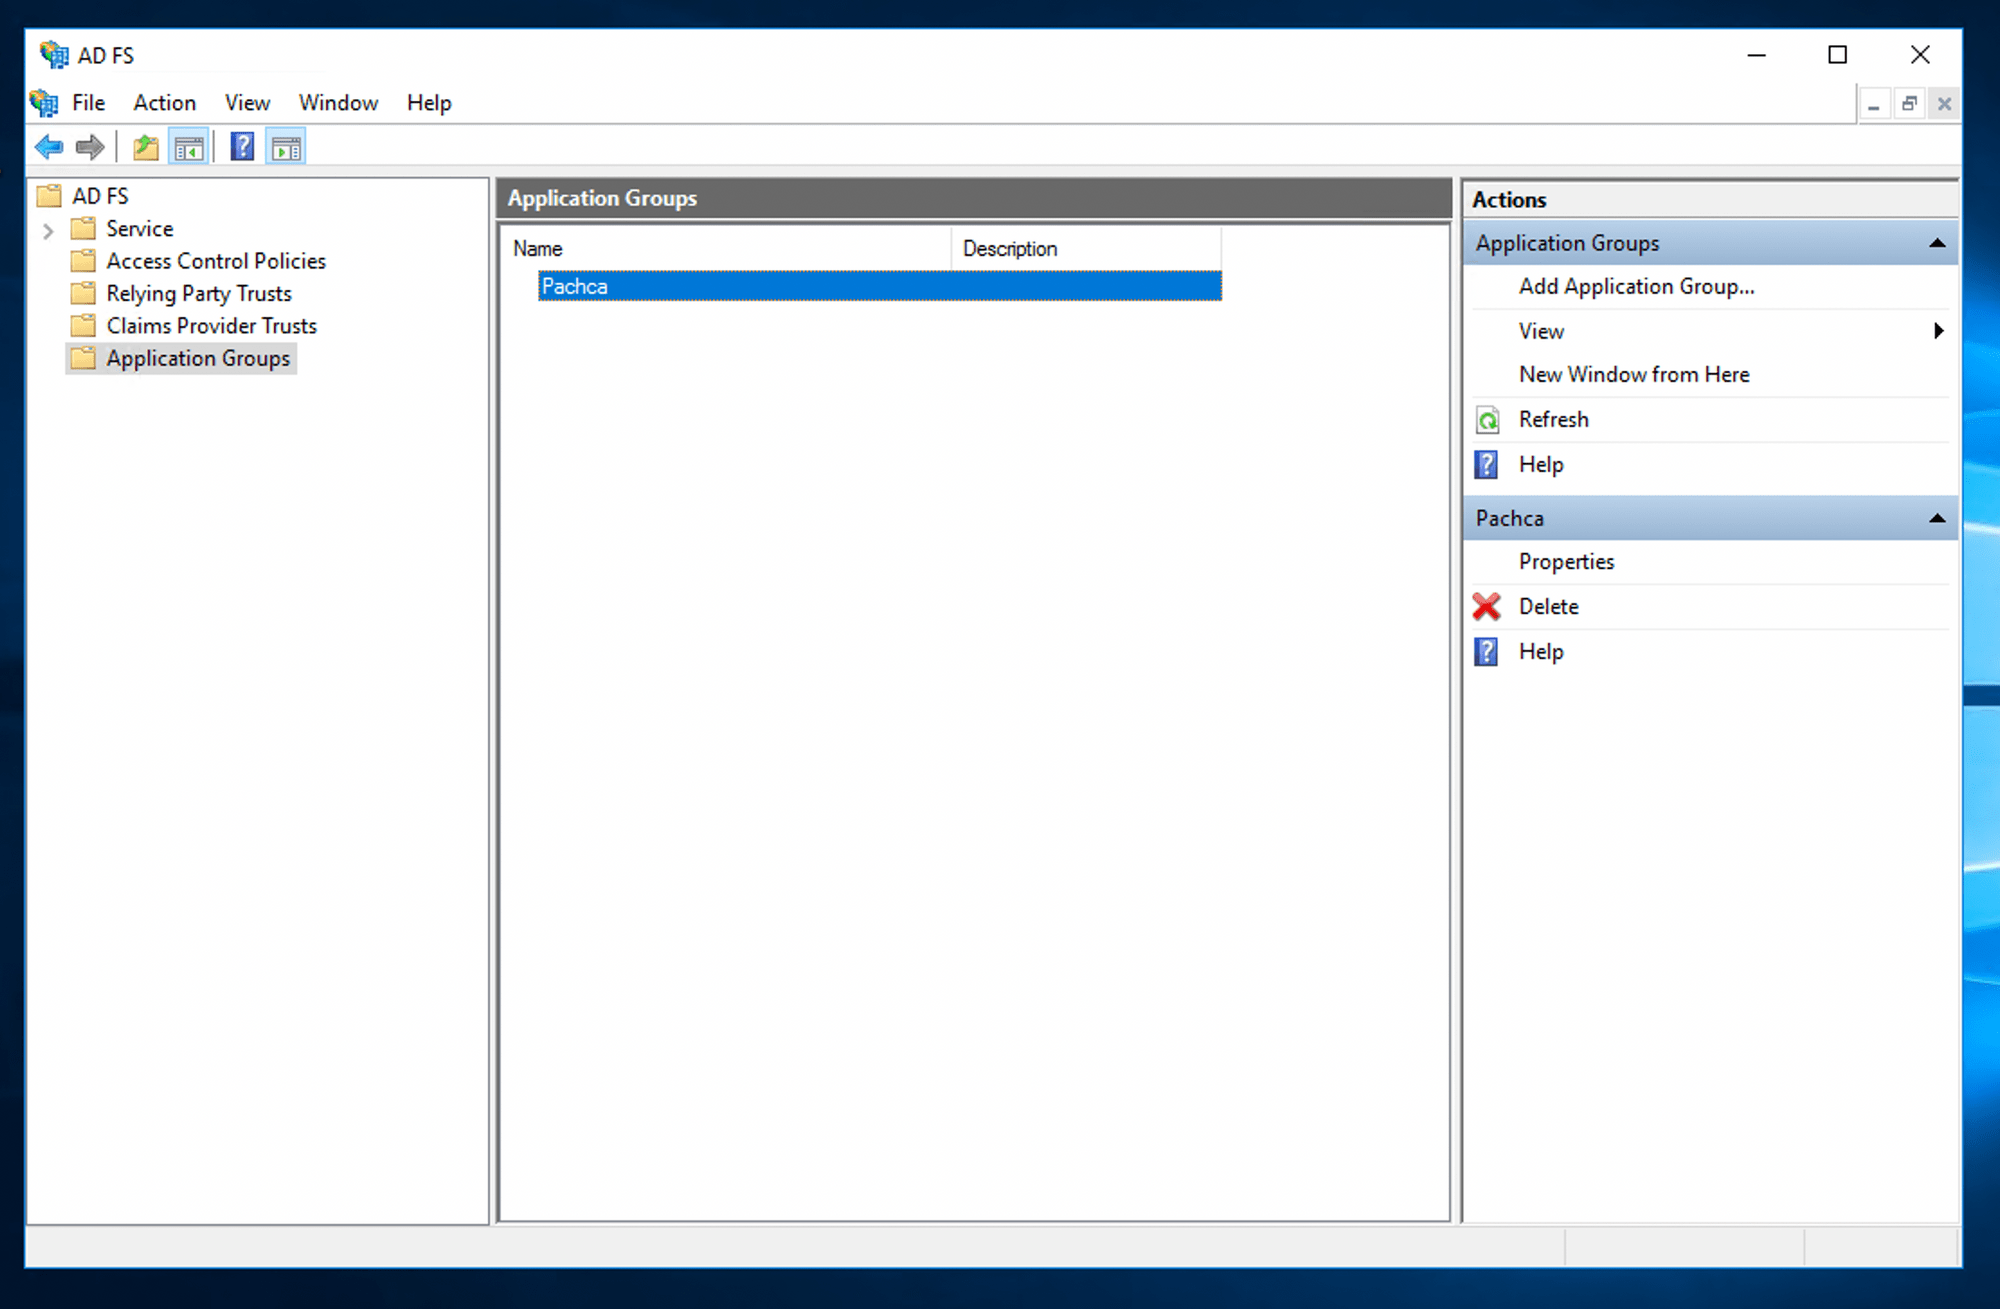Select Claims Provider Trusts folder
Image resolution: width=2000 pixels, height=1309 pixels.
point(211,326)
